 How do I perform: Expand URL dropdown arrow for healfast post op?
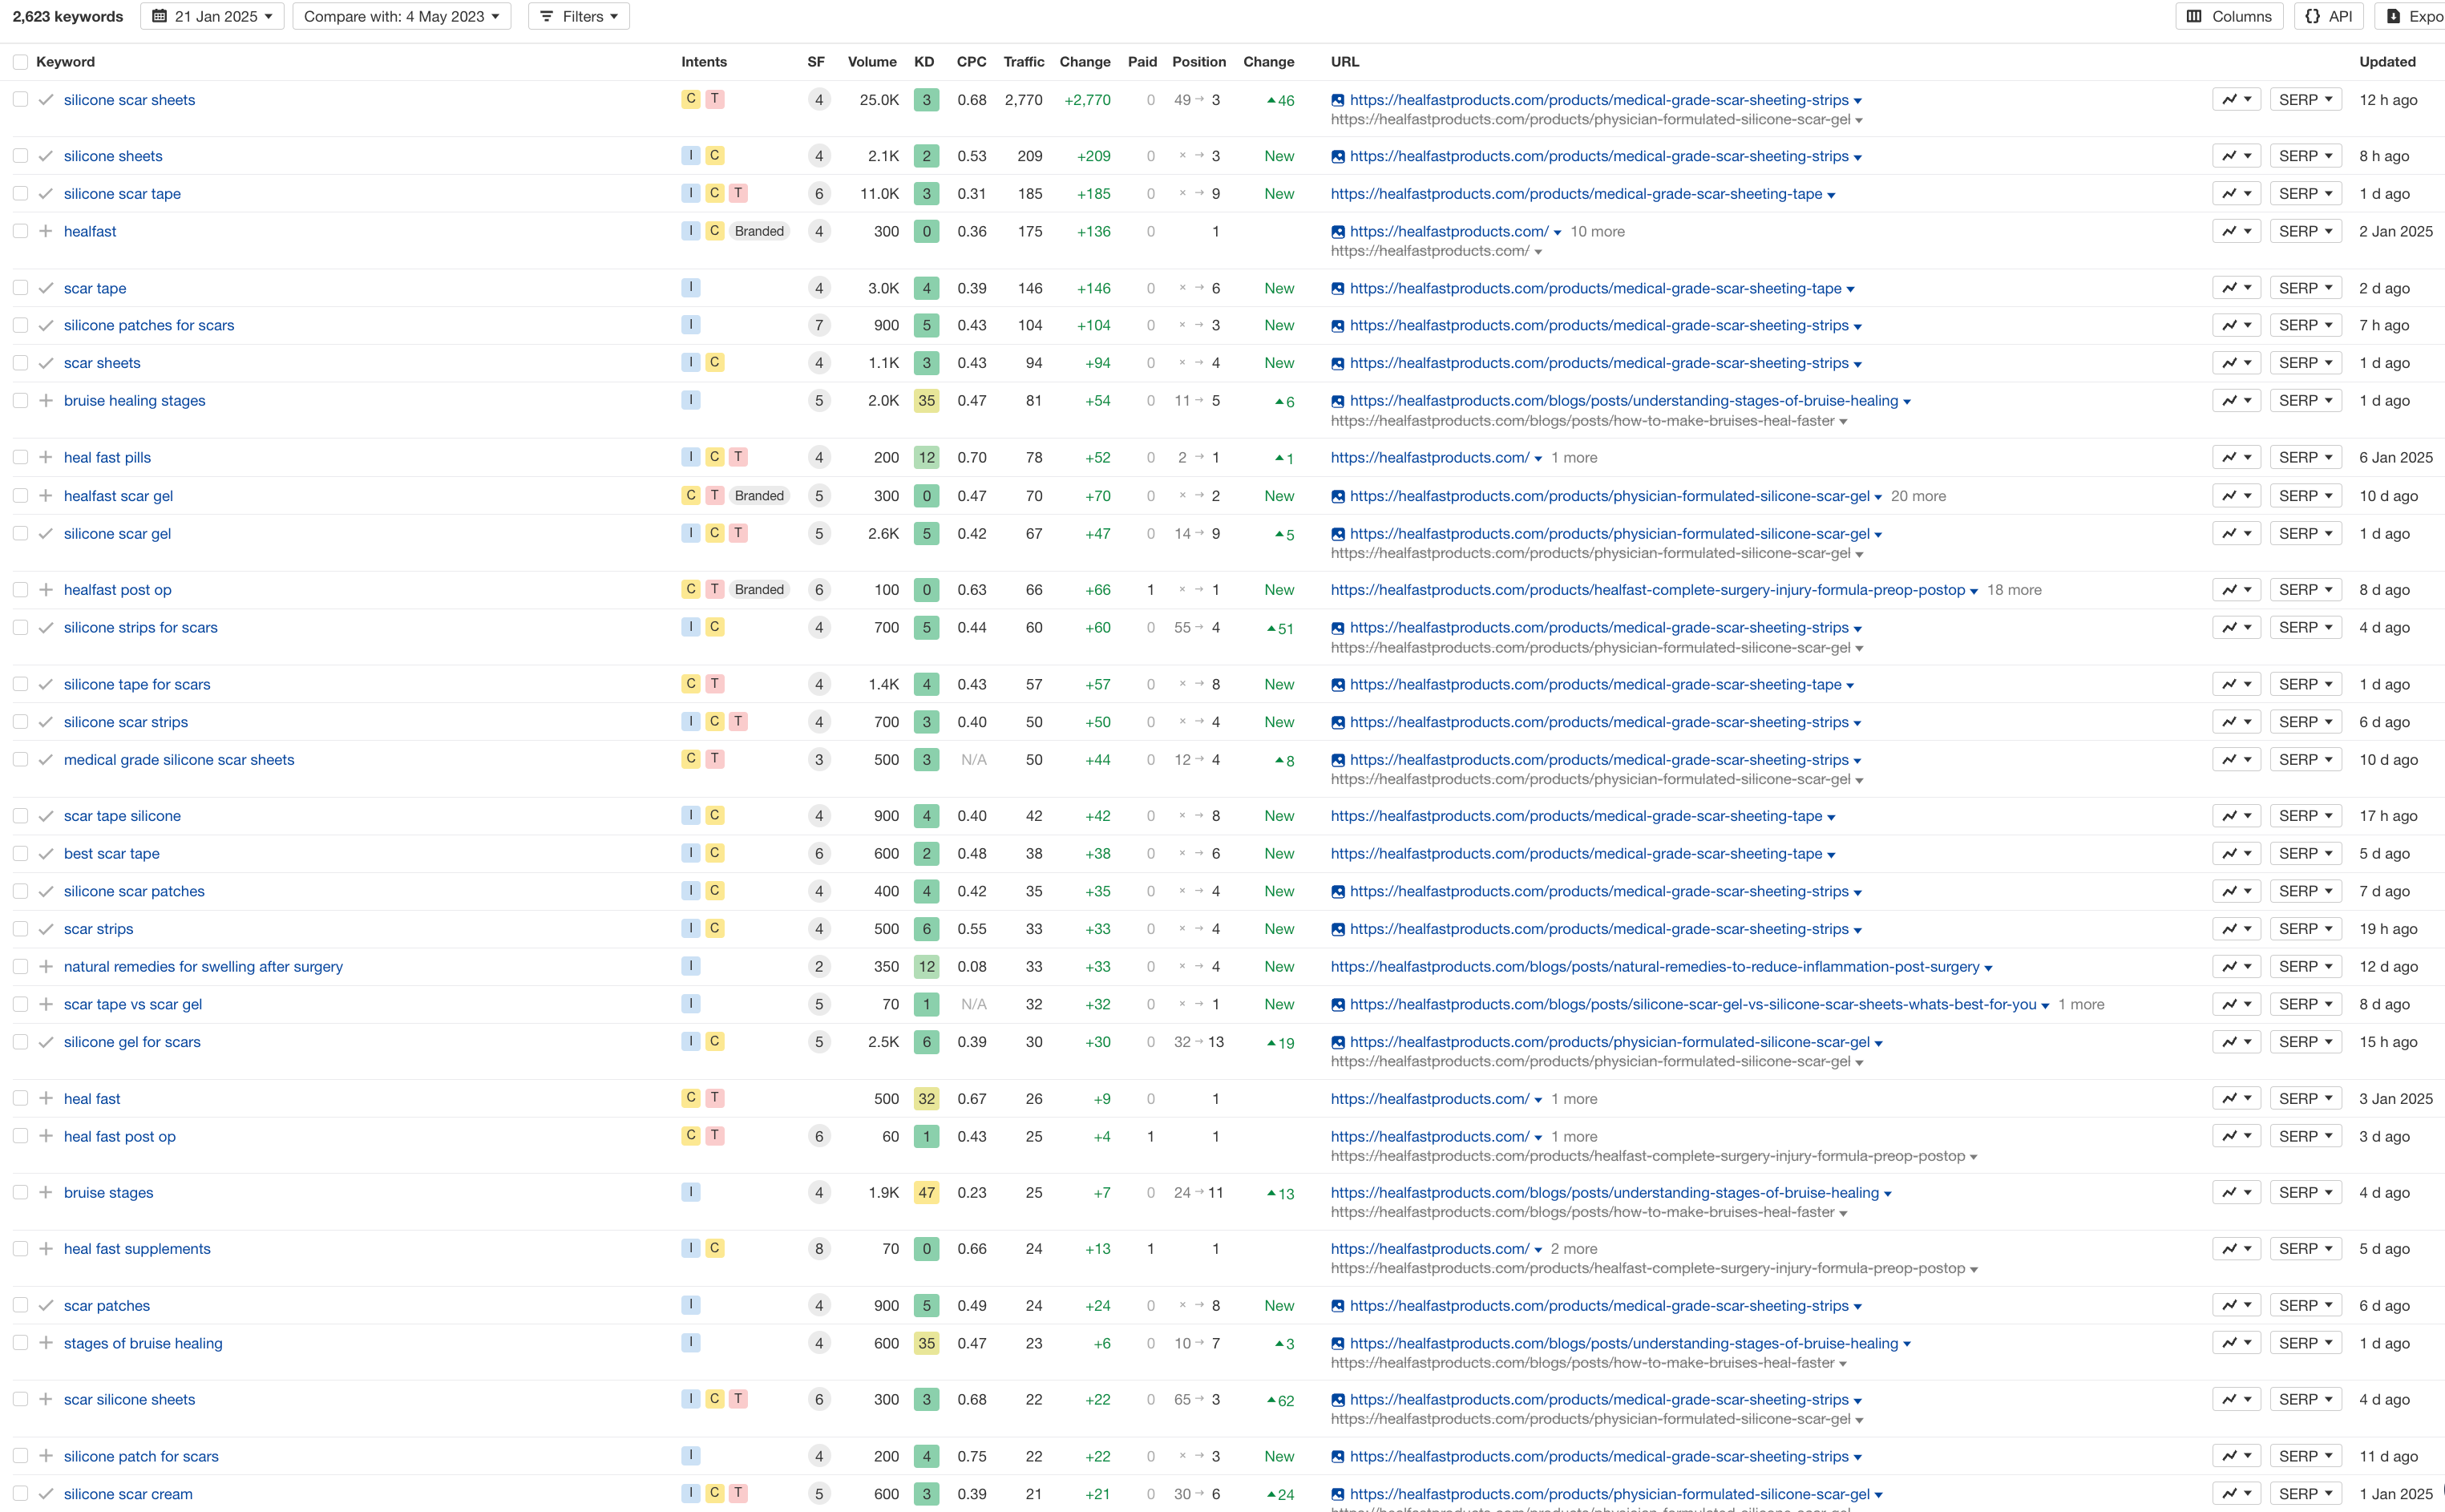(x=1974, y=591)
